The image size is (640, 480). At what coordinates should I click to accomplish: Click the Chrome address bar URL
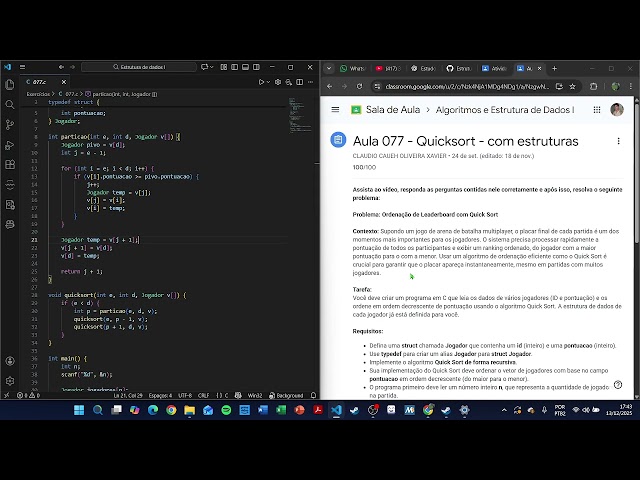click(467, 87)
